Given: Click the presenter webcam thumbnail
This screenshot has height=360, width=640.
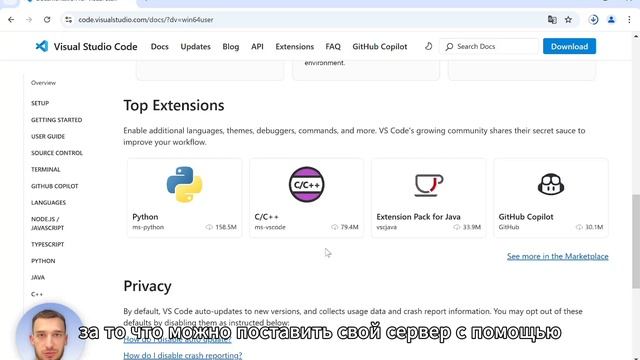Looking at the screenshot, I should click(x=50, y=332).
